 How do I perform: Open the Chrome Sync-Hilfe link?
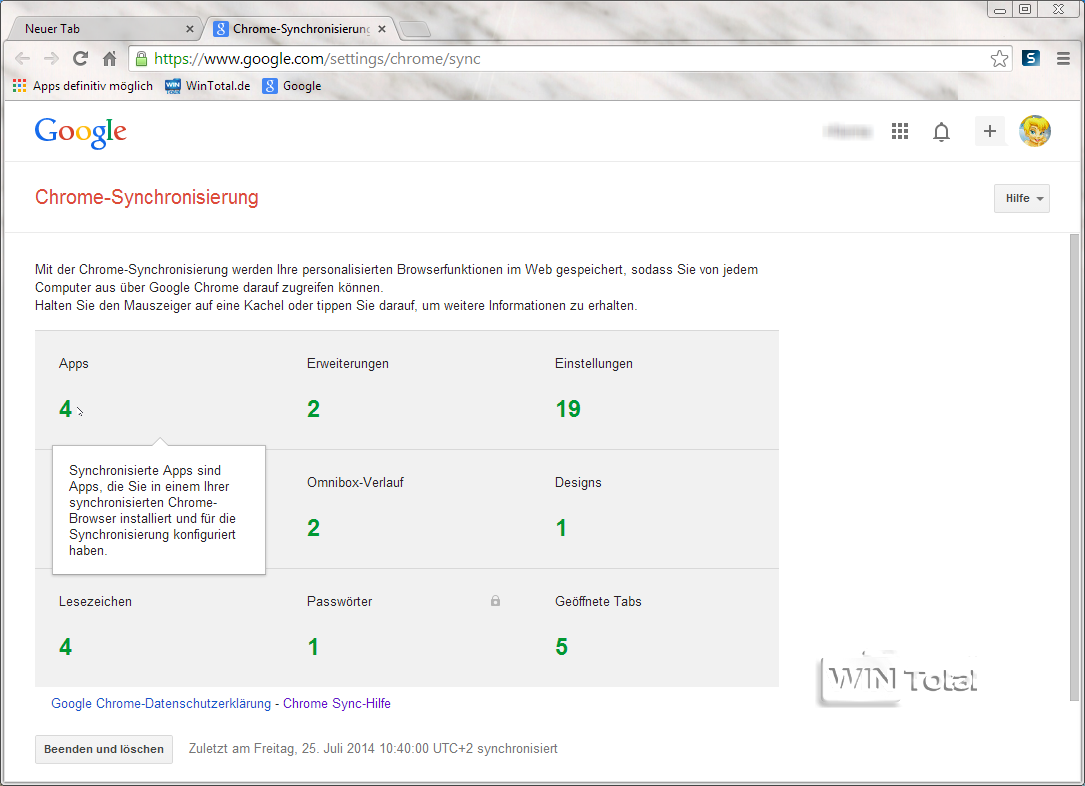coord(337,703)
